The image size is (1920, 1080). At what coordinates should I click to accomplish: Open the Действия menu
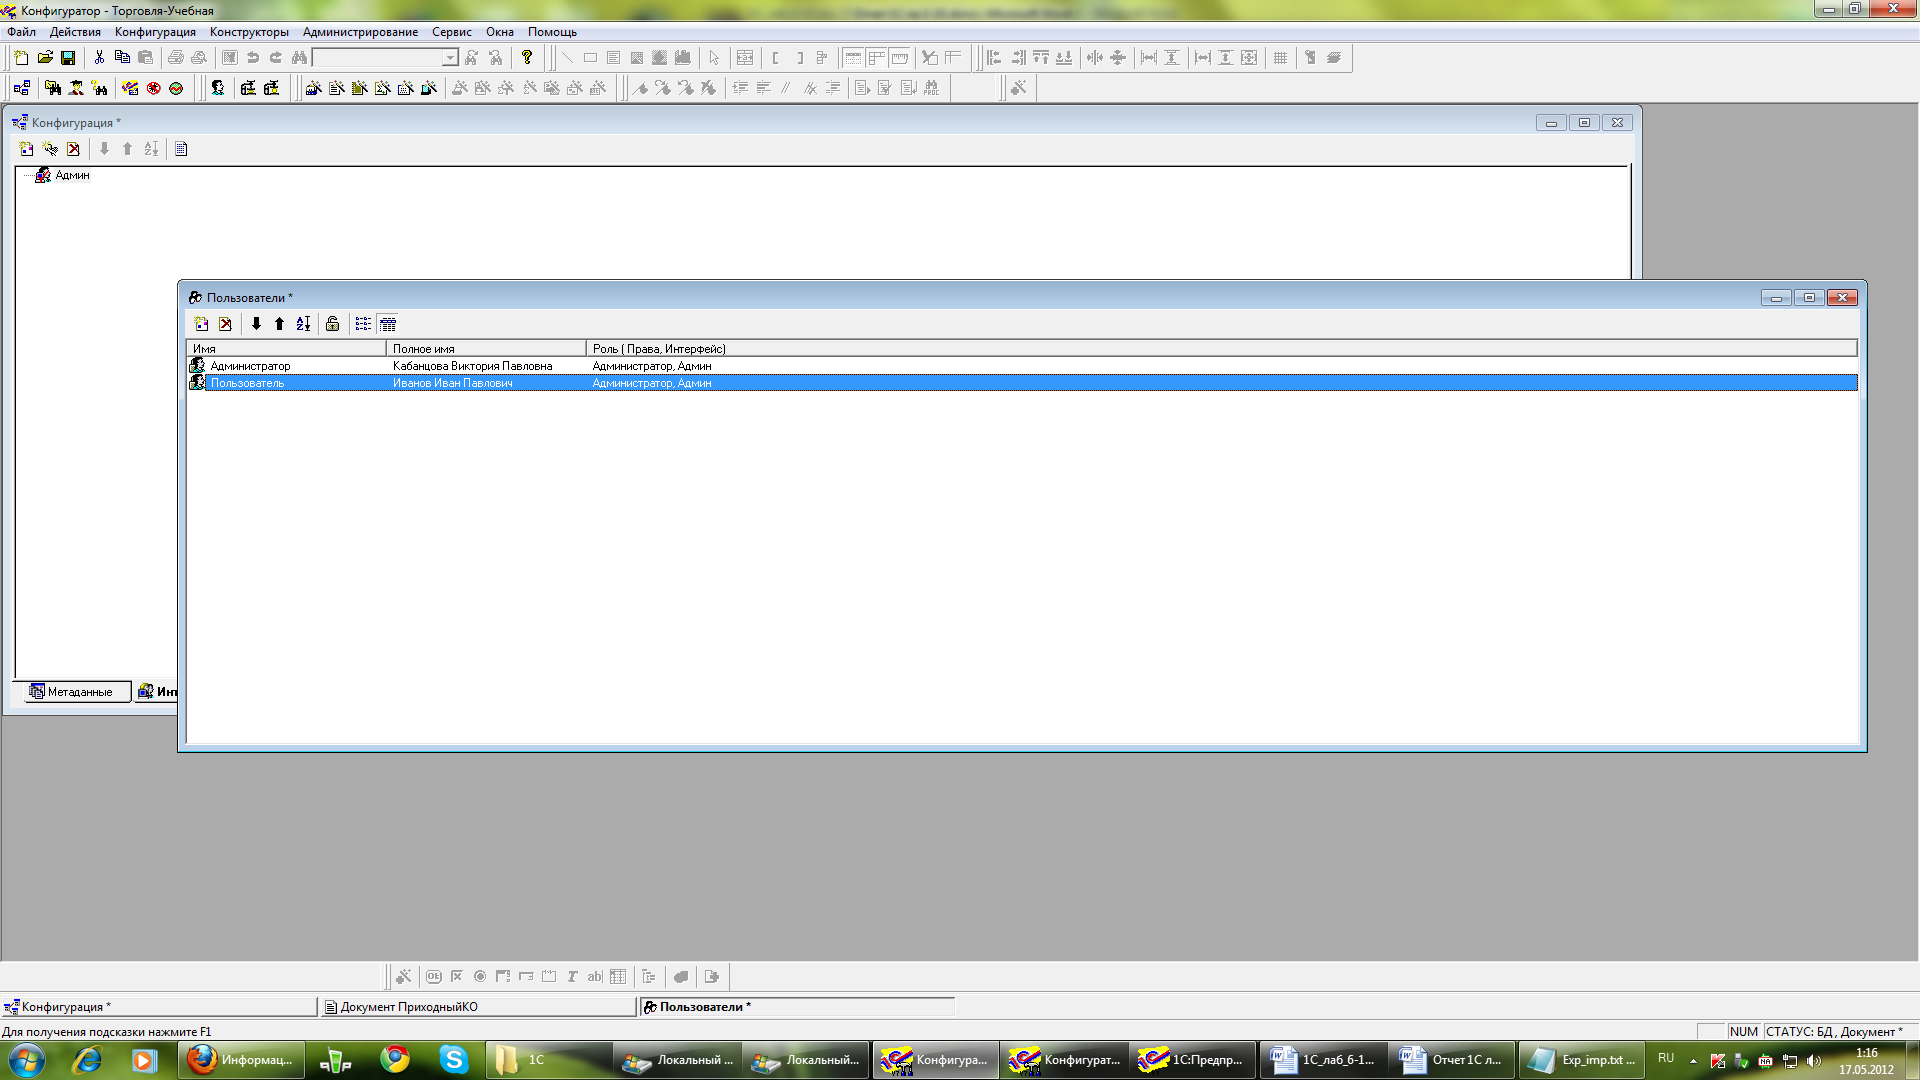[75, 32]
